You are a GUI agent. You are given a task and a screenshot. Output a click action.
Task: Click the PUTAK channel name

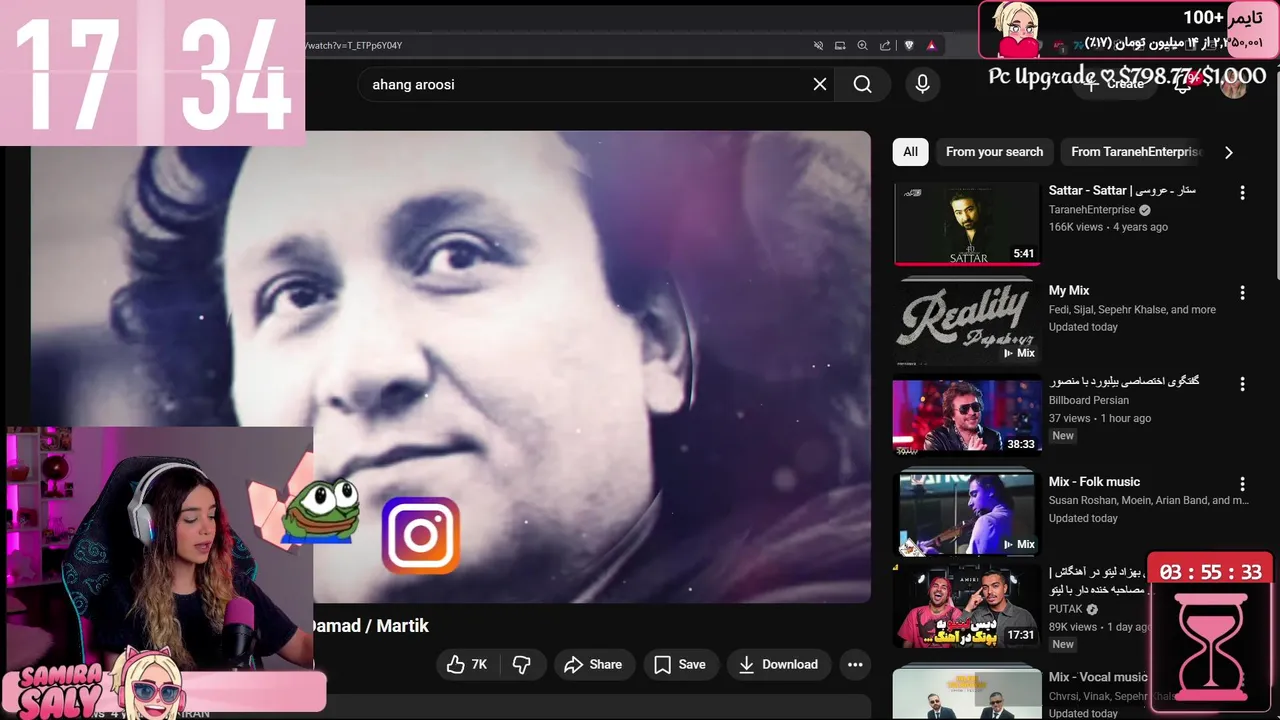(x=1066, y=609)
